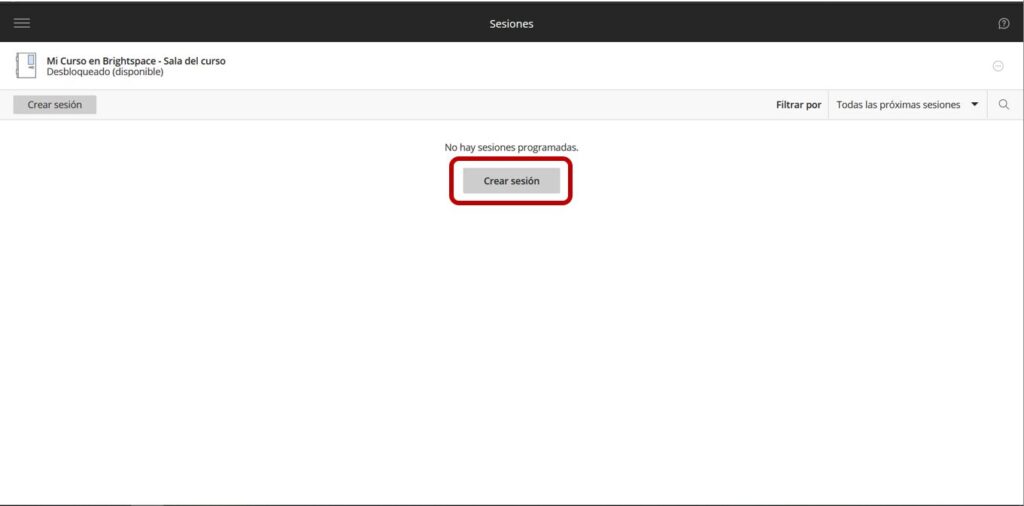This screenshot has width=1024, height=506.
Task: Click the search magnifier icon
Action: (1004, 105)
